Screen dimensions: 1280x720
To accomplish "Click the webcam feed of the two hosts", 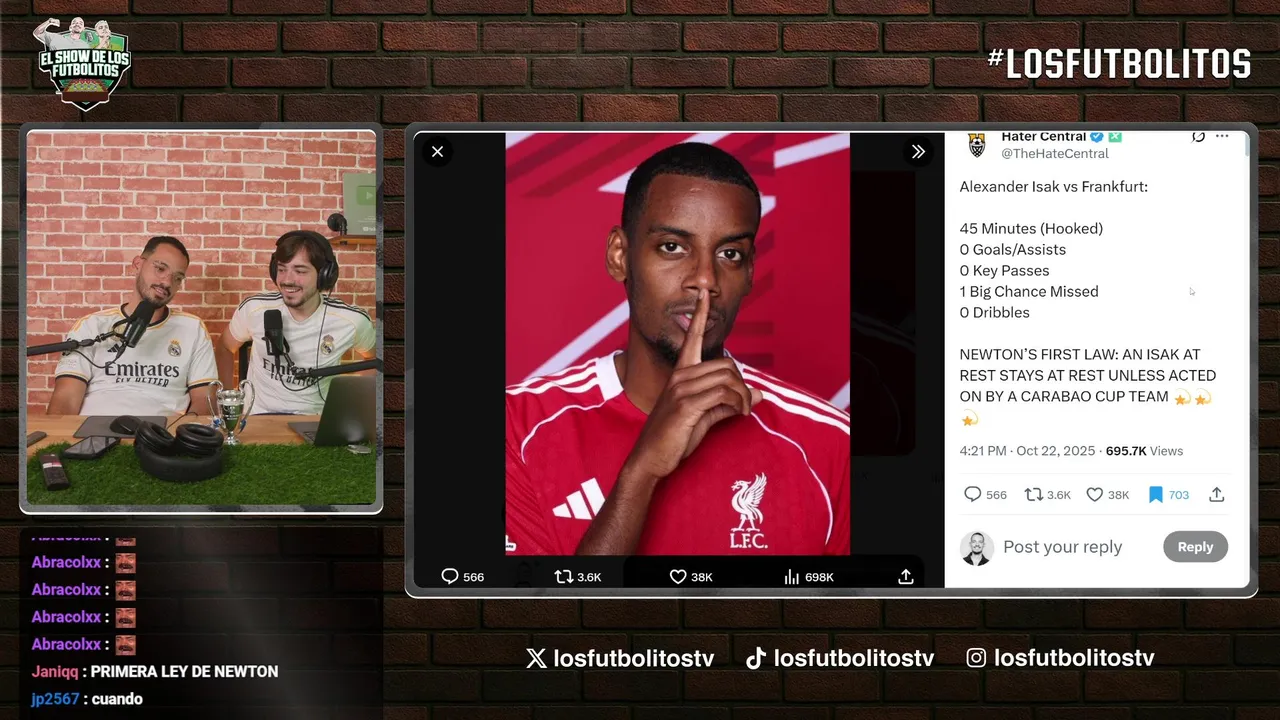I will pyautogui.click(x=201, y=318).
